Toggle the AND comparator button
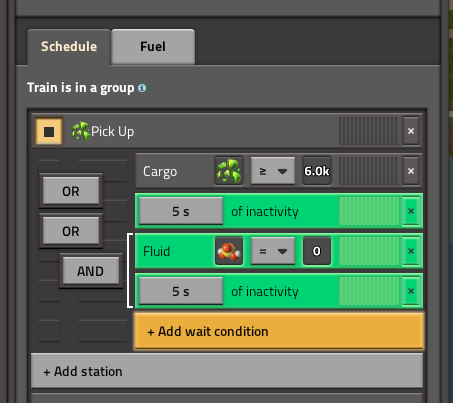The image size is (453, 403). 91,271
